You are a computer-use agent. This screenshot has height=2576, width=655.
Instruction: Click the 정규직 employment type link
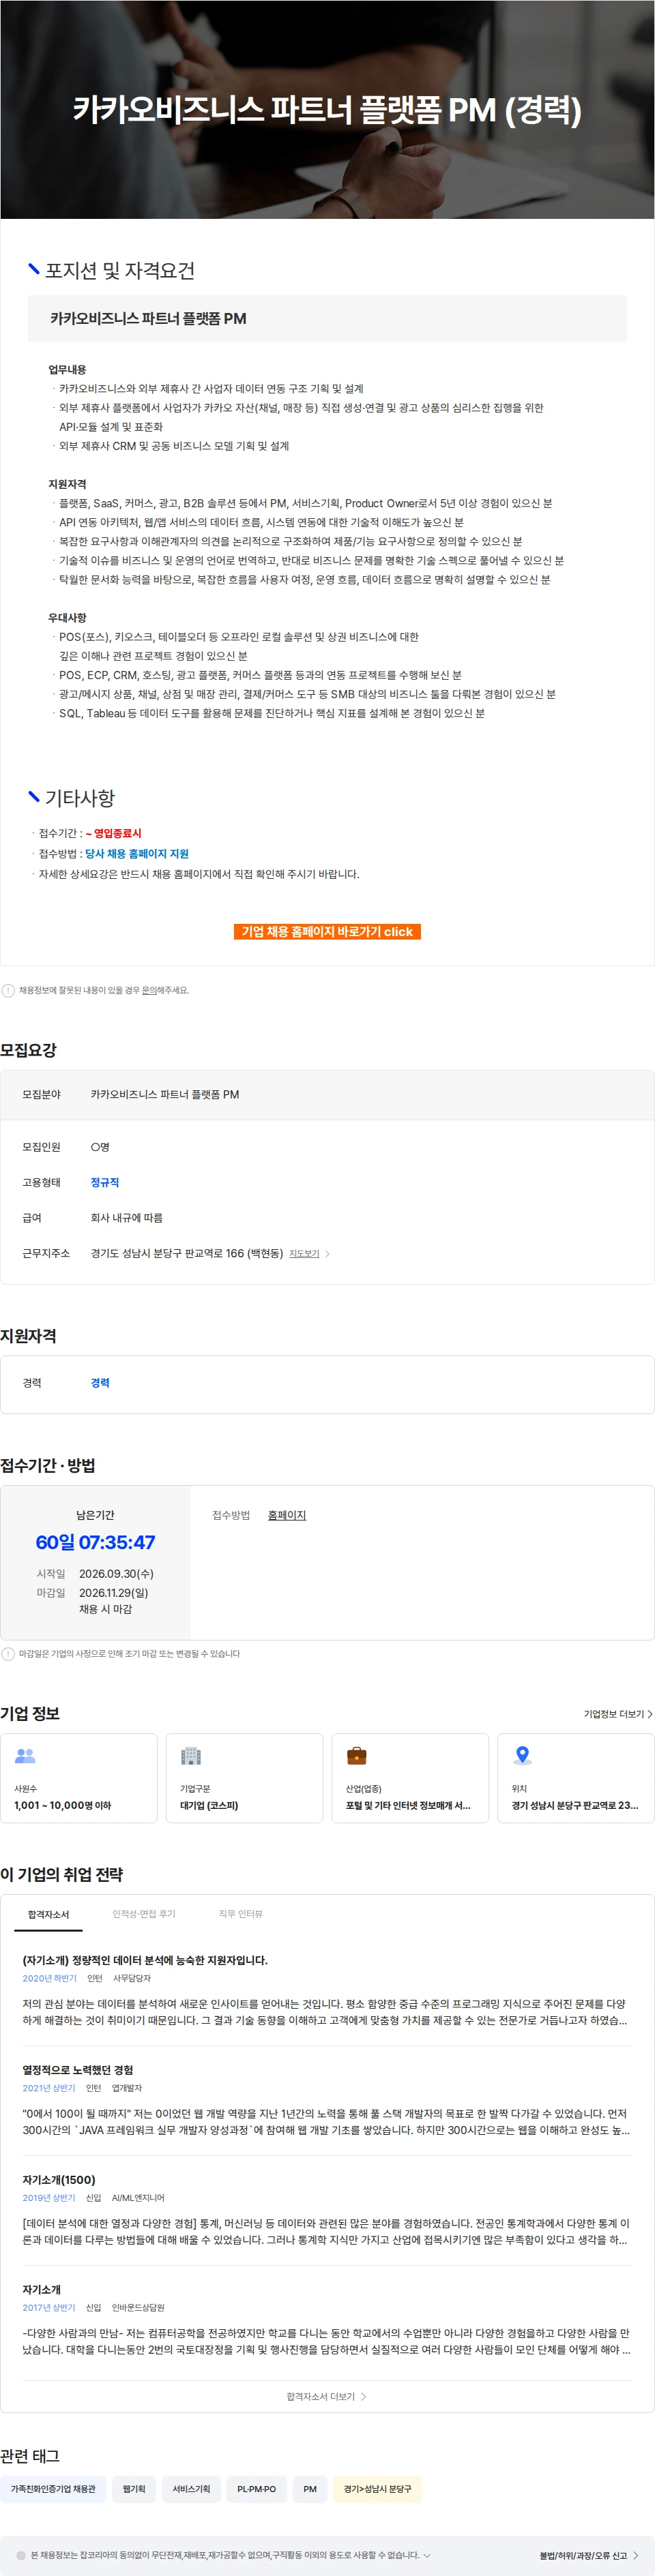pos(105,1182)
